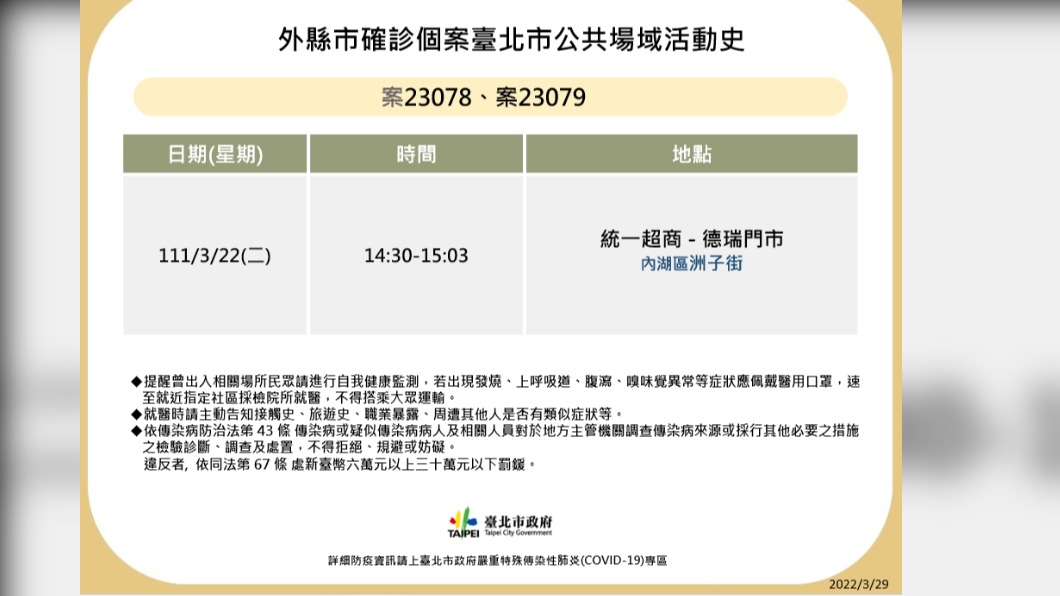Screen dimensions: 1060x596
Task: Select the date cell 111/3/22(二)
Action: pos(215,255)
